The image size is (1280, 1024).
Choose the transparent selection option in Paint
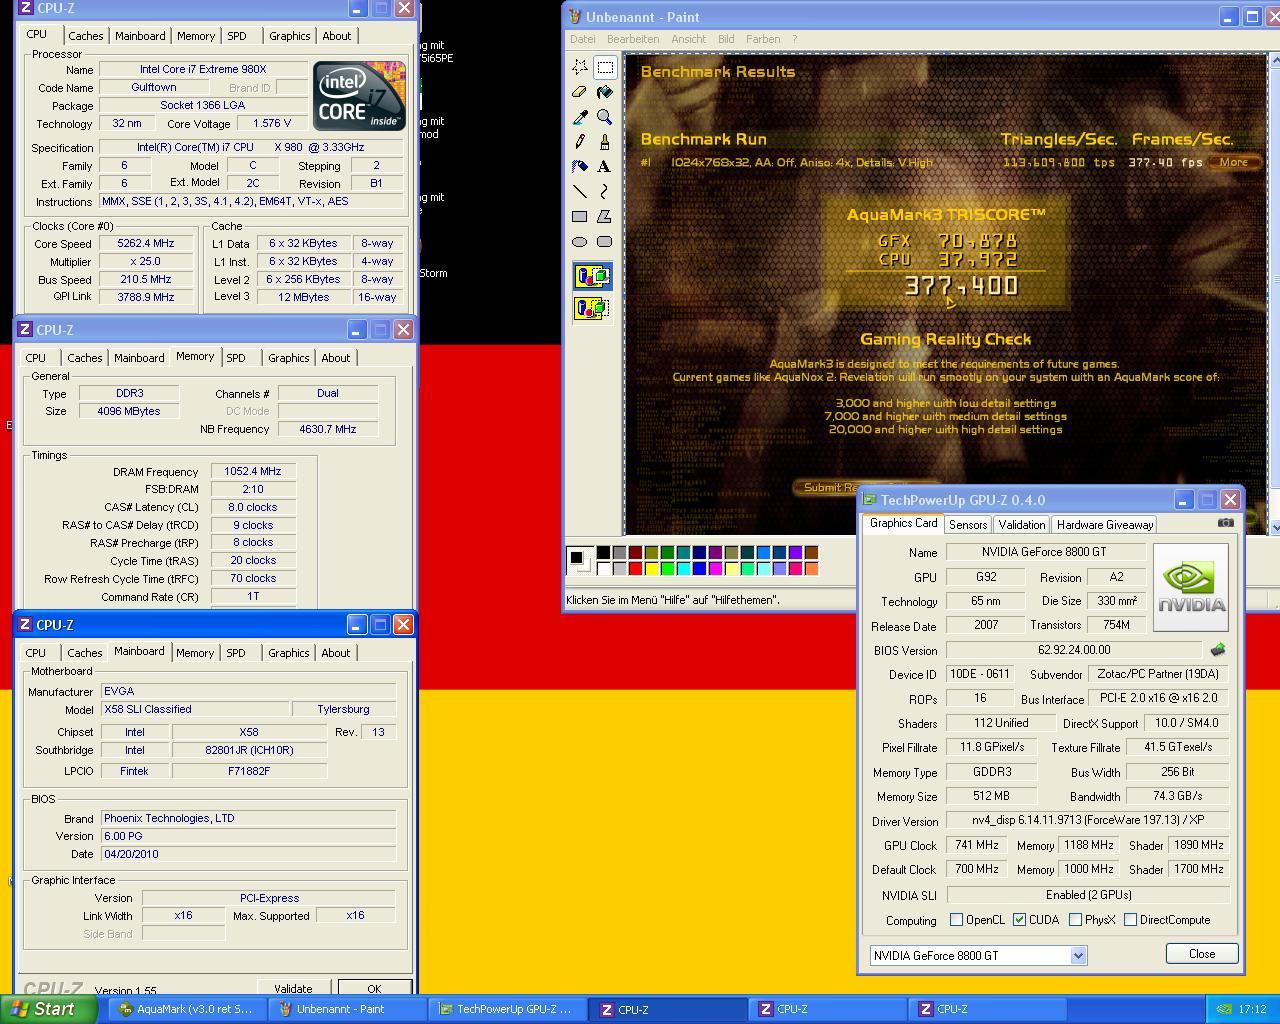(592, 308)
